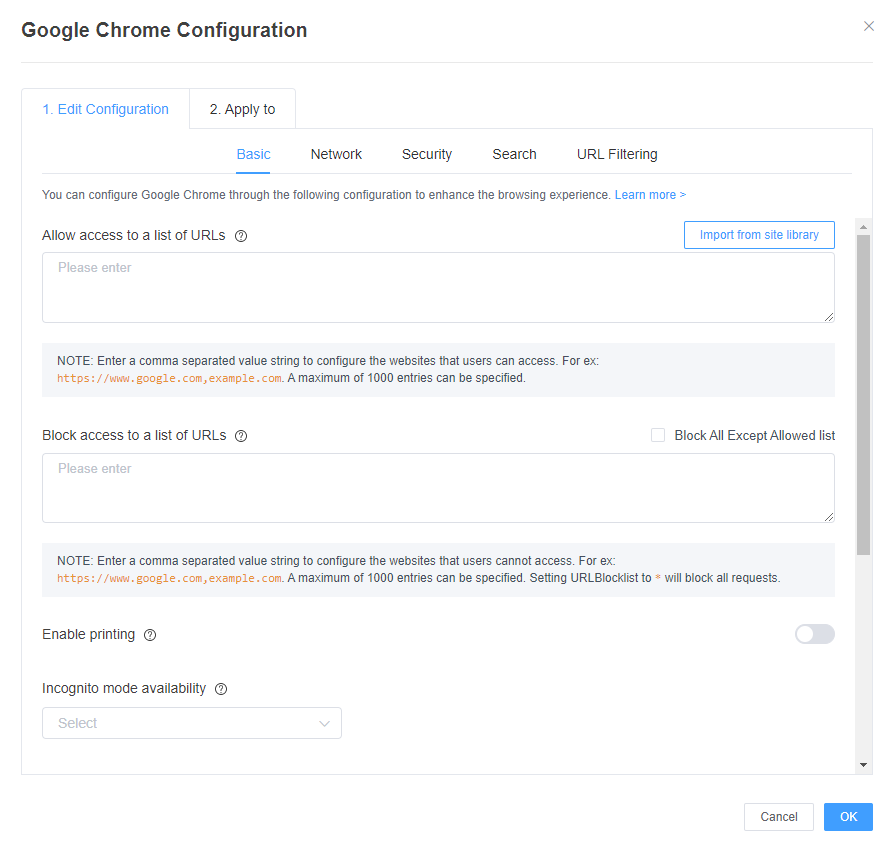Click the Enable printing label

click(89, 634)
